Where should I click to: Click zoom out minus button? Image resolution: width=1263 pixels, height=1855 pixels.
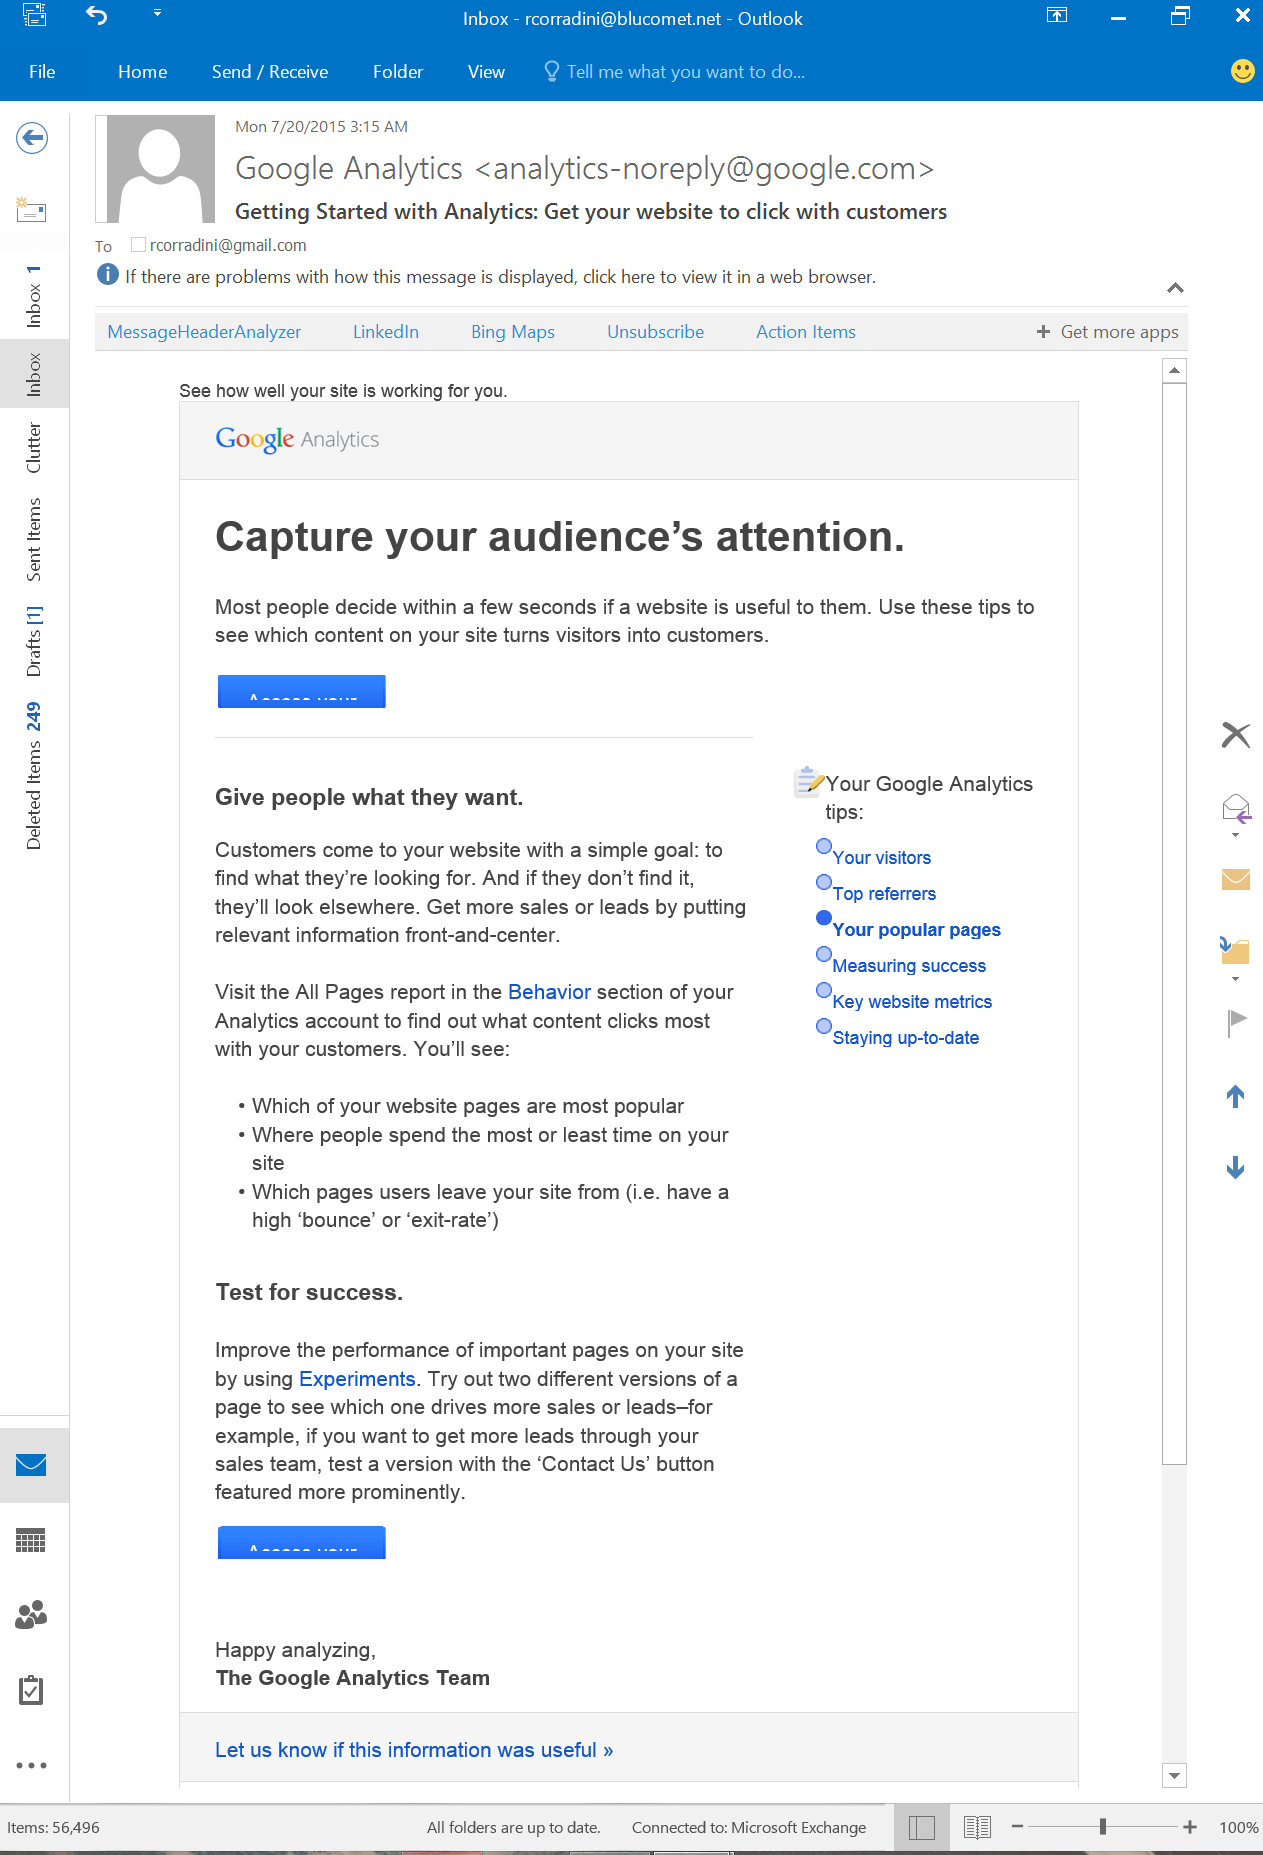[1017, 1827]
